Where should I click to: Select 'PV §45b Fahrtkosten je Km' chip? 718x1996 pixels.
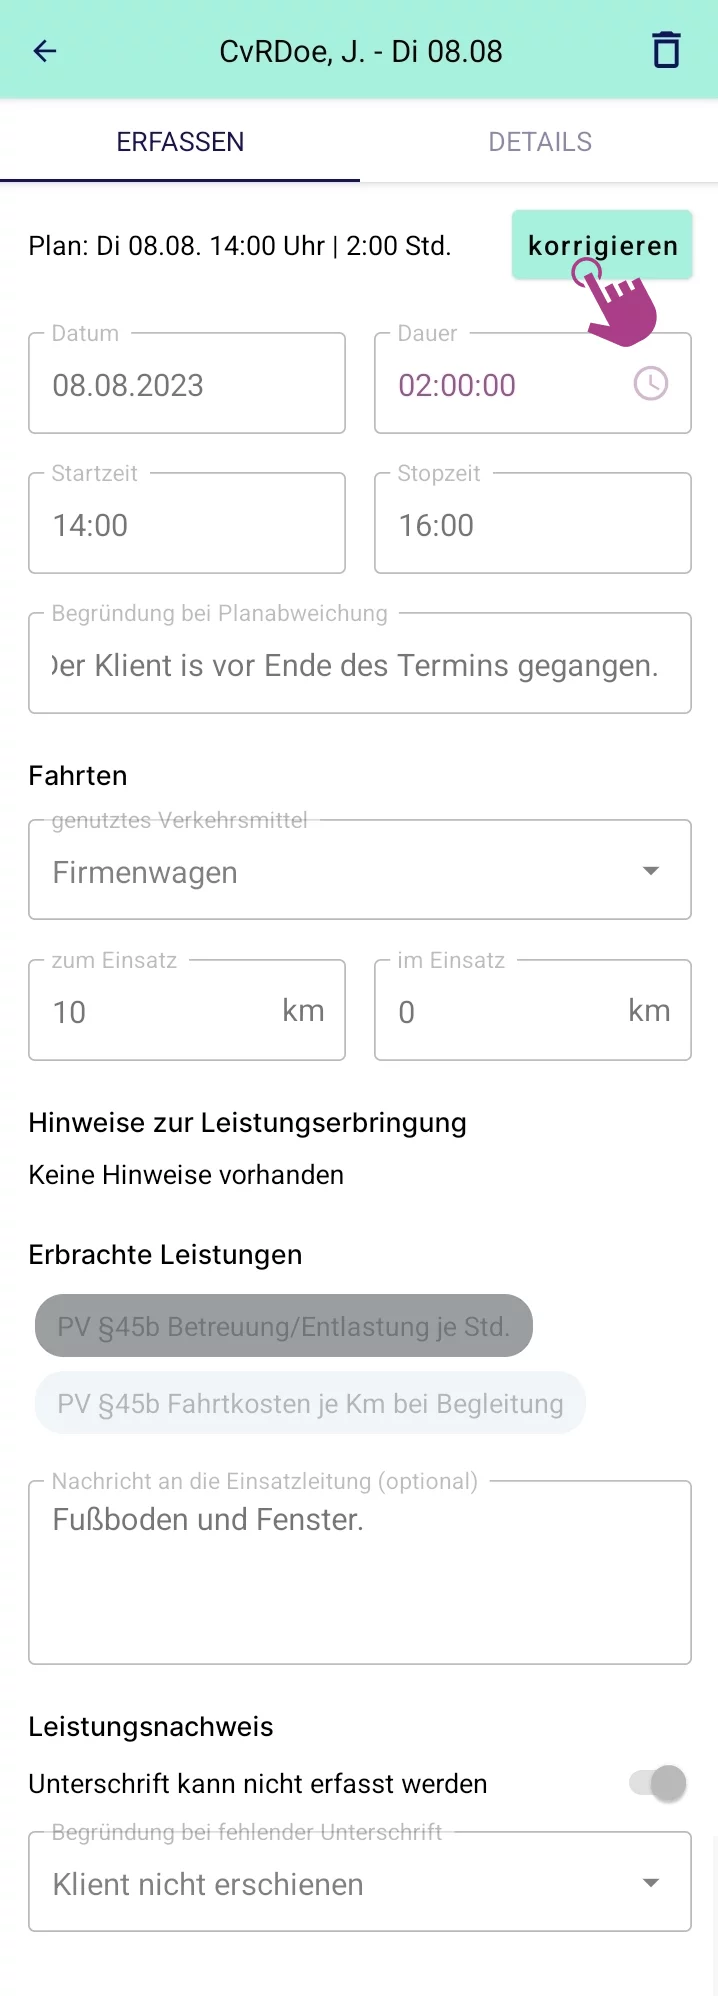[x=310, y=1403]
